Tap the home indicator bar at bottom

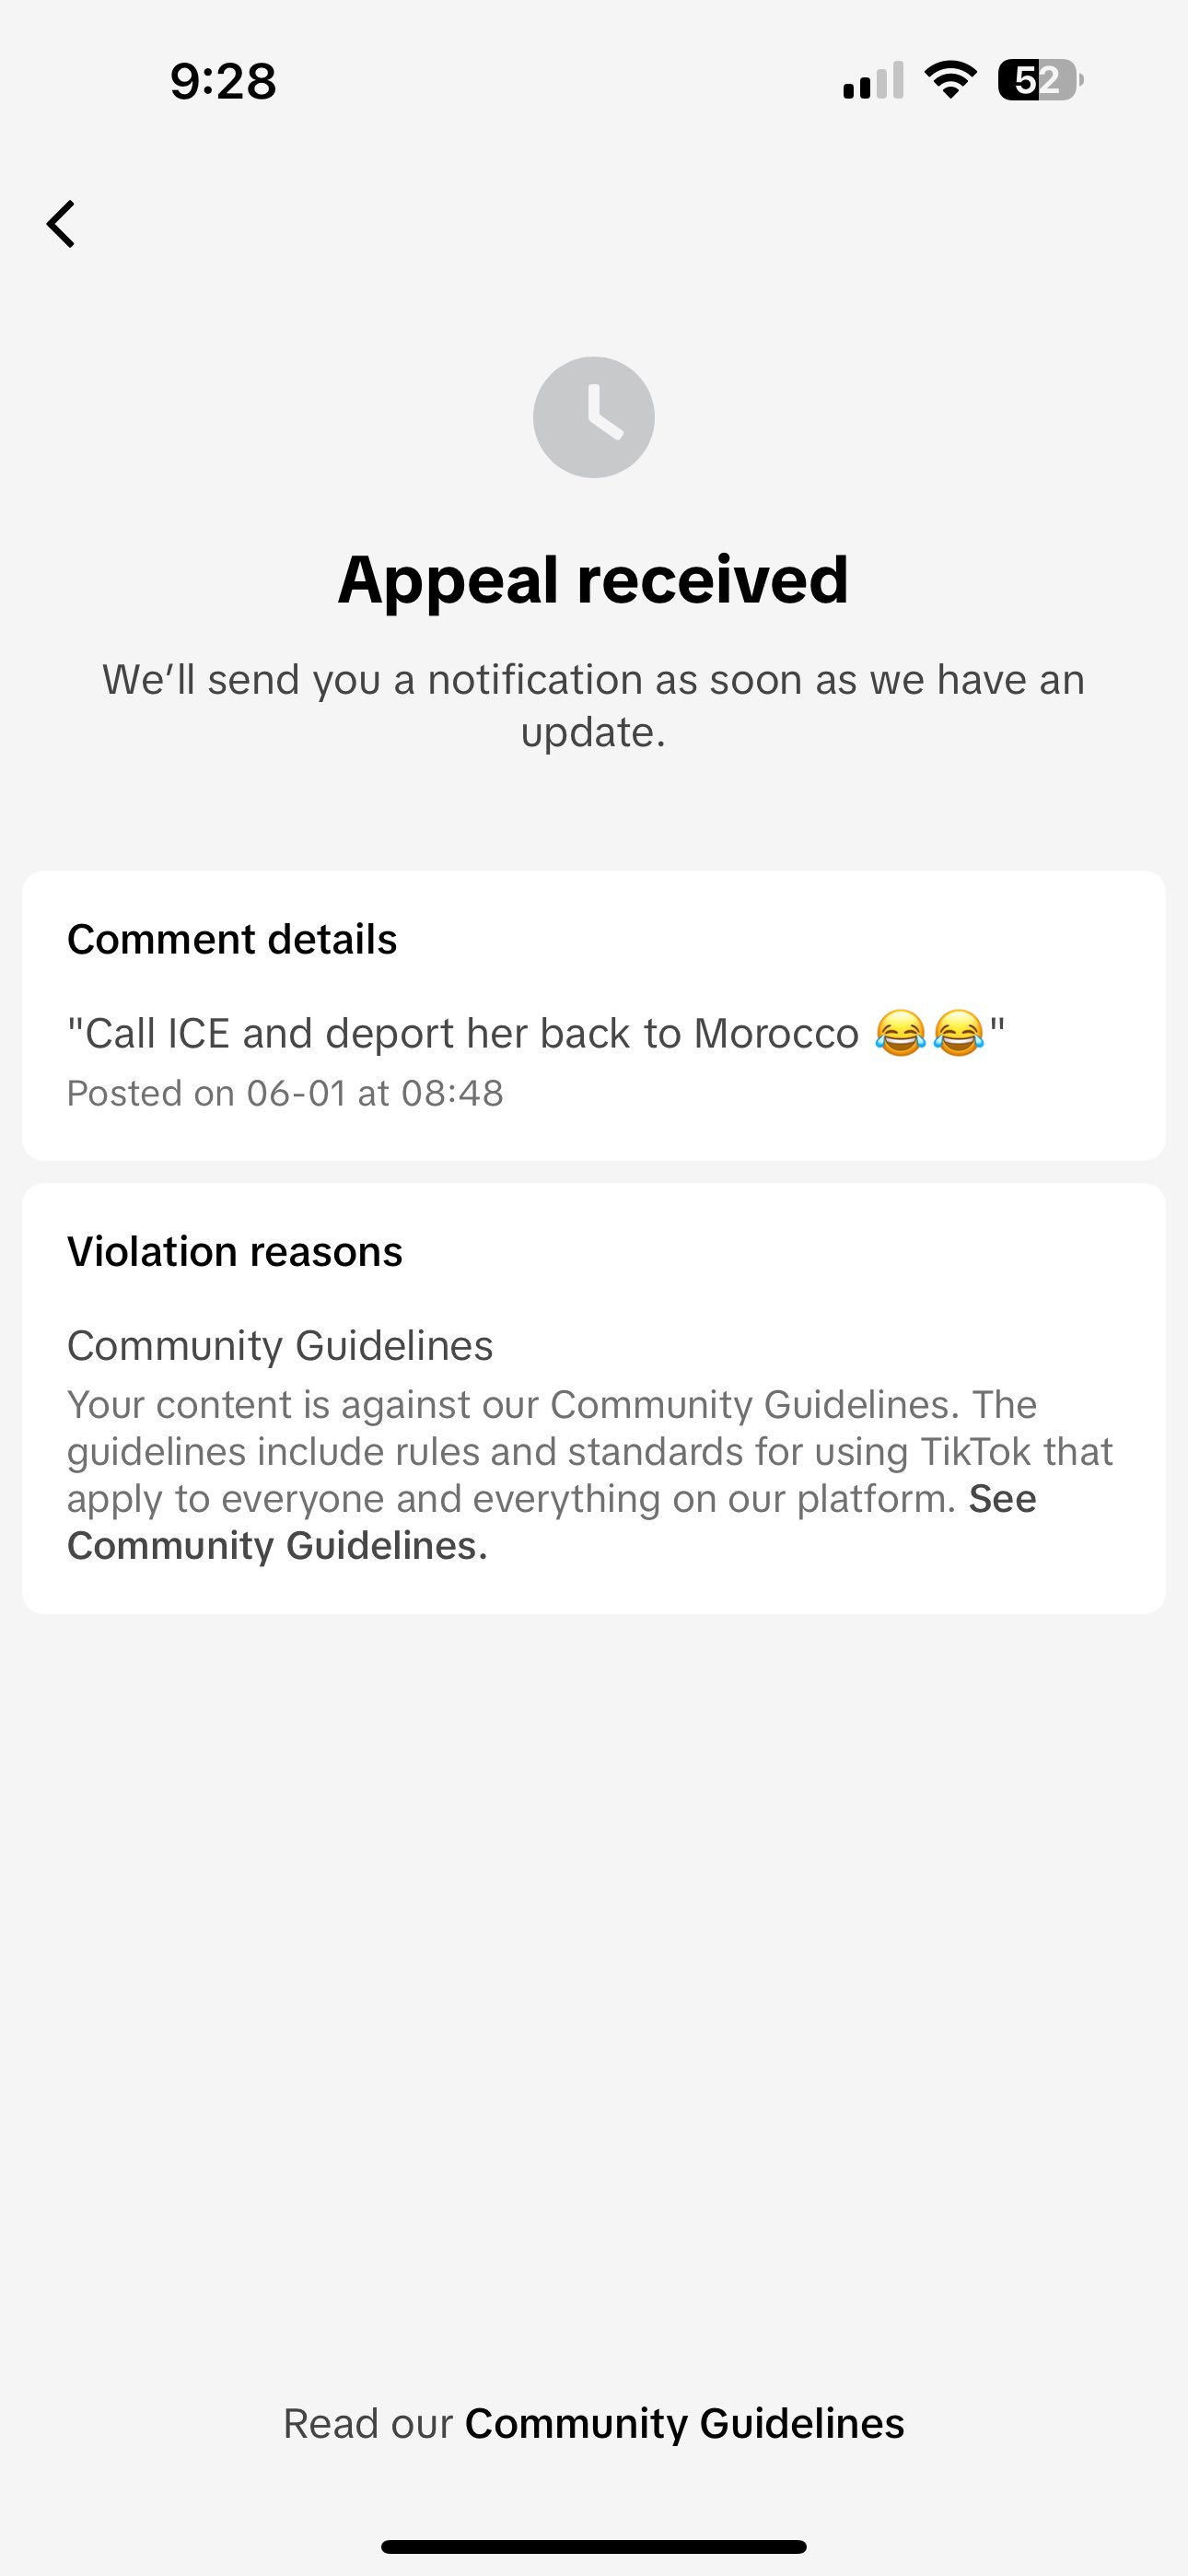[x=594, y=2546]
